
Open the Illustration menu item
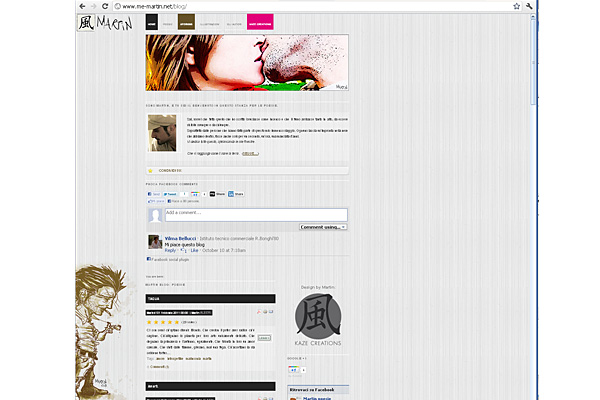[x=210, y=24]
